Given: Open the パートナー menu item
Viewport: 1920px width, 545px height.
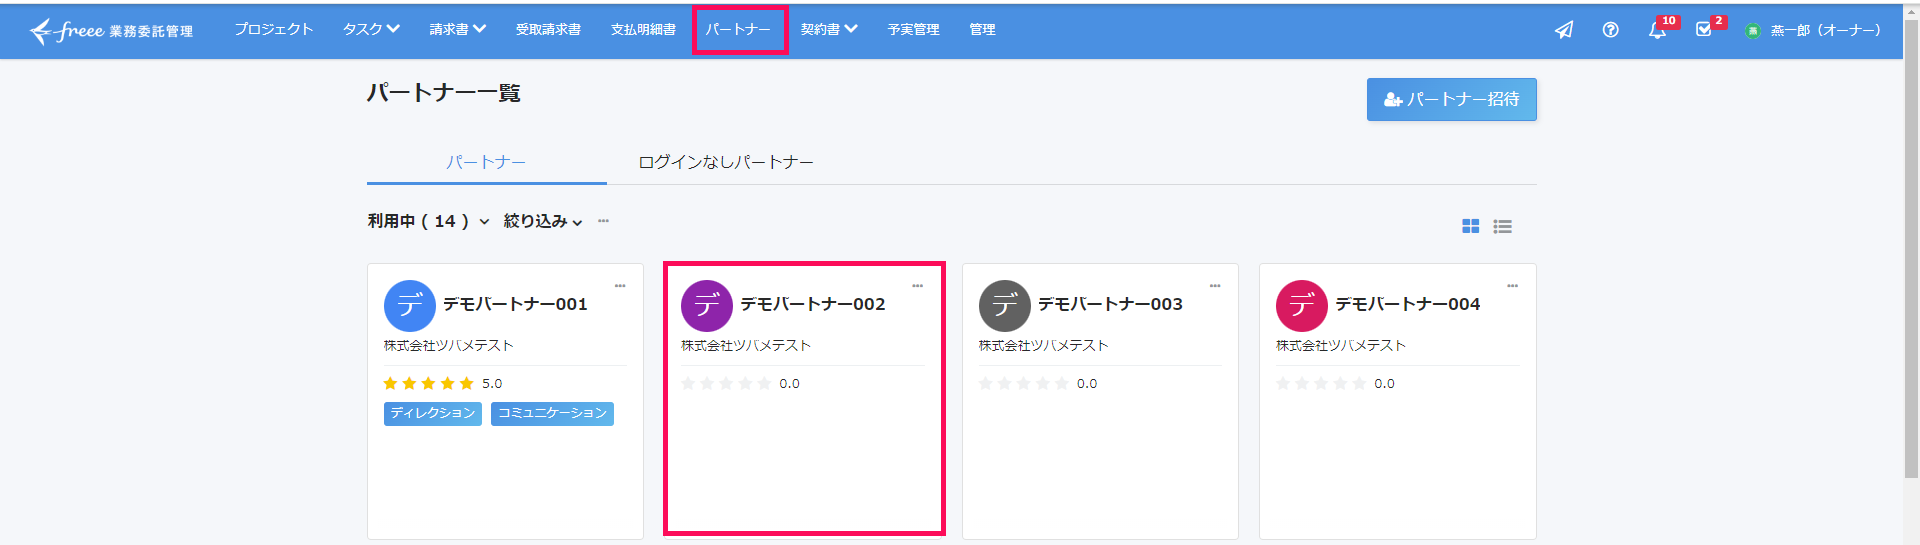Looking at the screenshot, I should (738, 30).
